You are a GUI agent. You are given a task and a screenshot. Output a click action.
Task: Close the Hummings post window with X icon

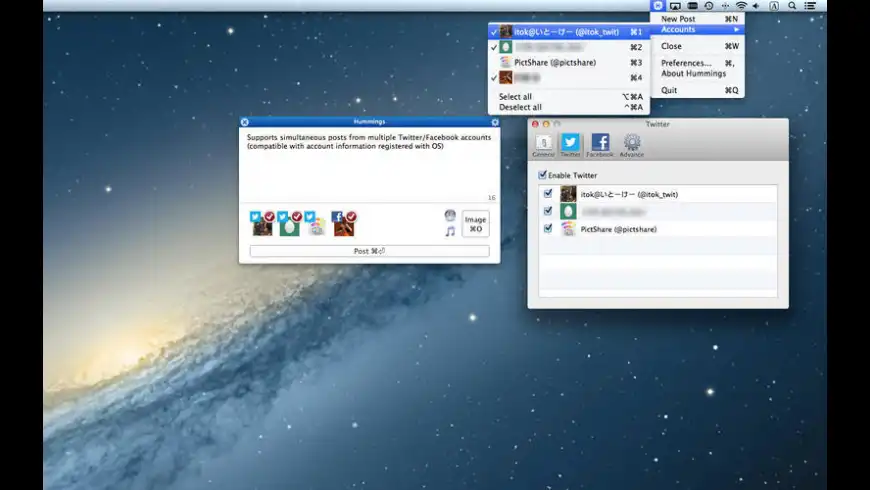point(245,122)
